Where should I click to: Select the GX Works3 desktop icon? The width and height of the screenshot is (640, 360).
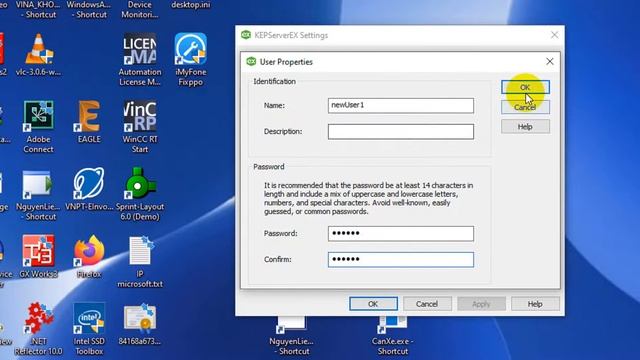click(x=38, y=256)
